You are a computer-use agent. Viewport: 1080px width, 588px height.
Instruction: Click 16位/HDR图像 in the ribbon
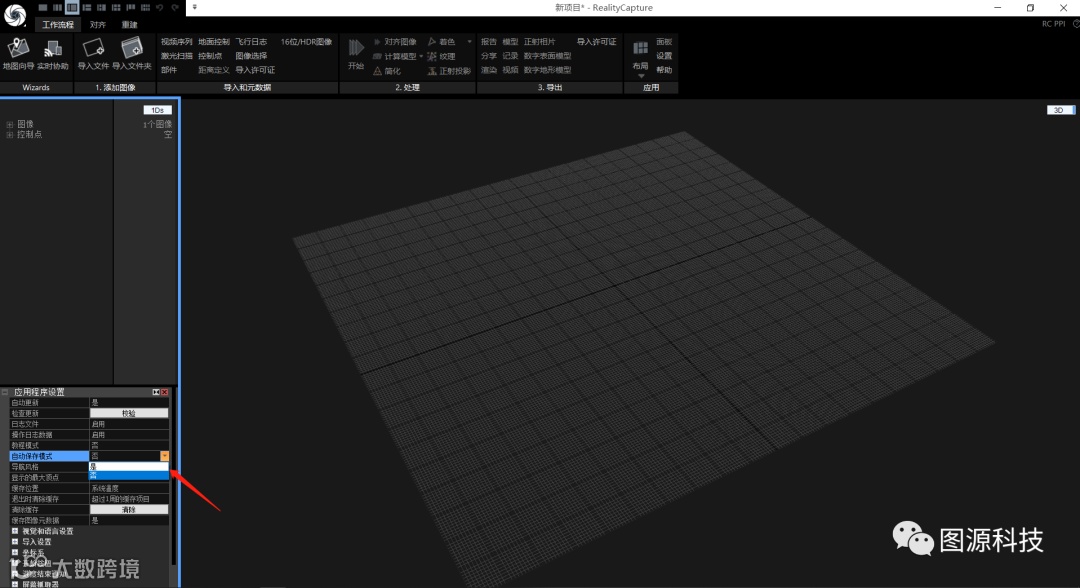pos(306,42)
